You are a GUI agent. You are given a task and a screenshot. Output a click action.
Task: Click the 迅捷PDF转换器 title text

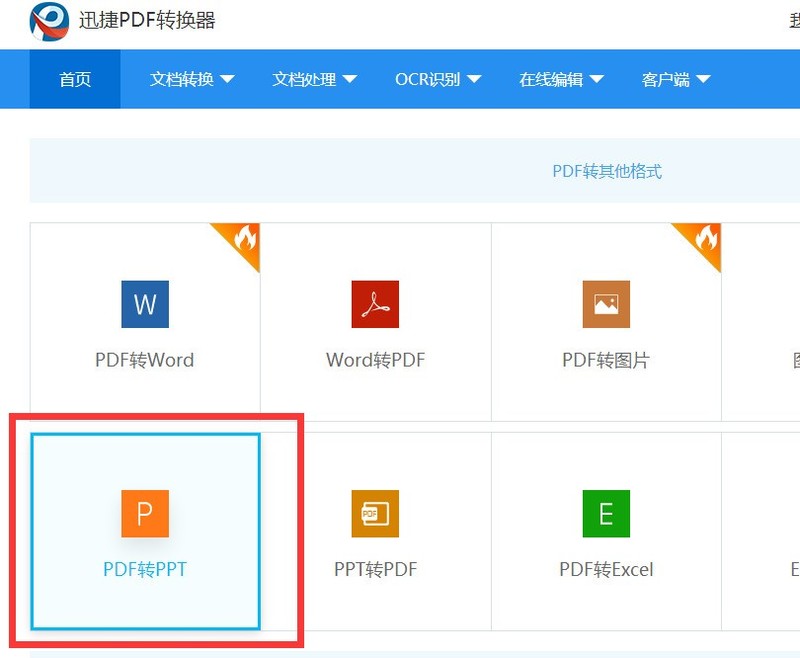(147, 20)
